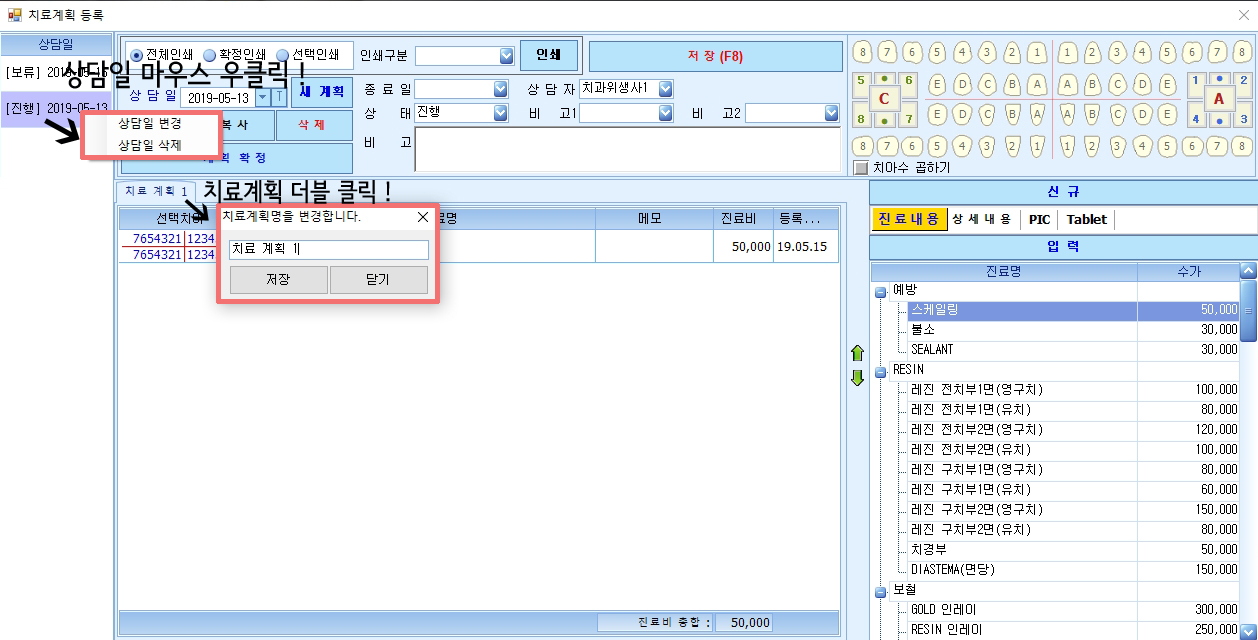This screenshot has width=1258, height=640.
Task: Enable the 치아수 곱하기 checkbox
Action: [861, 168]
